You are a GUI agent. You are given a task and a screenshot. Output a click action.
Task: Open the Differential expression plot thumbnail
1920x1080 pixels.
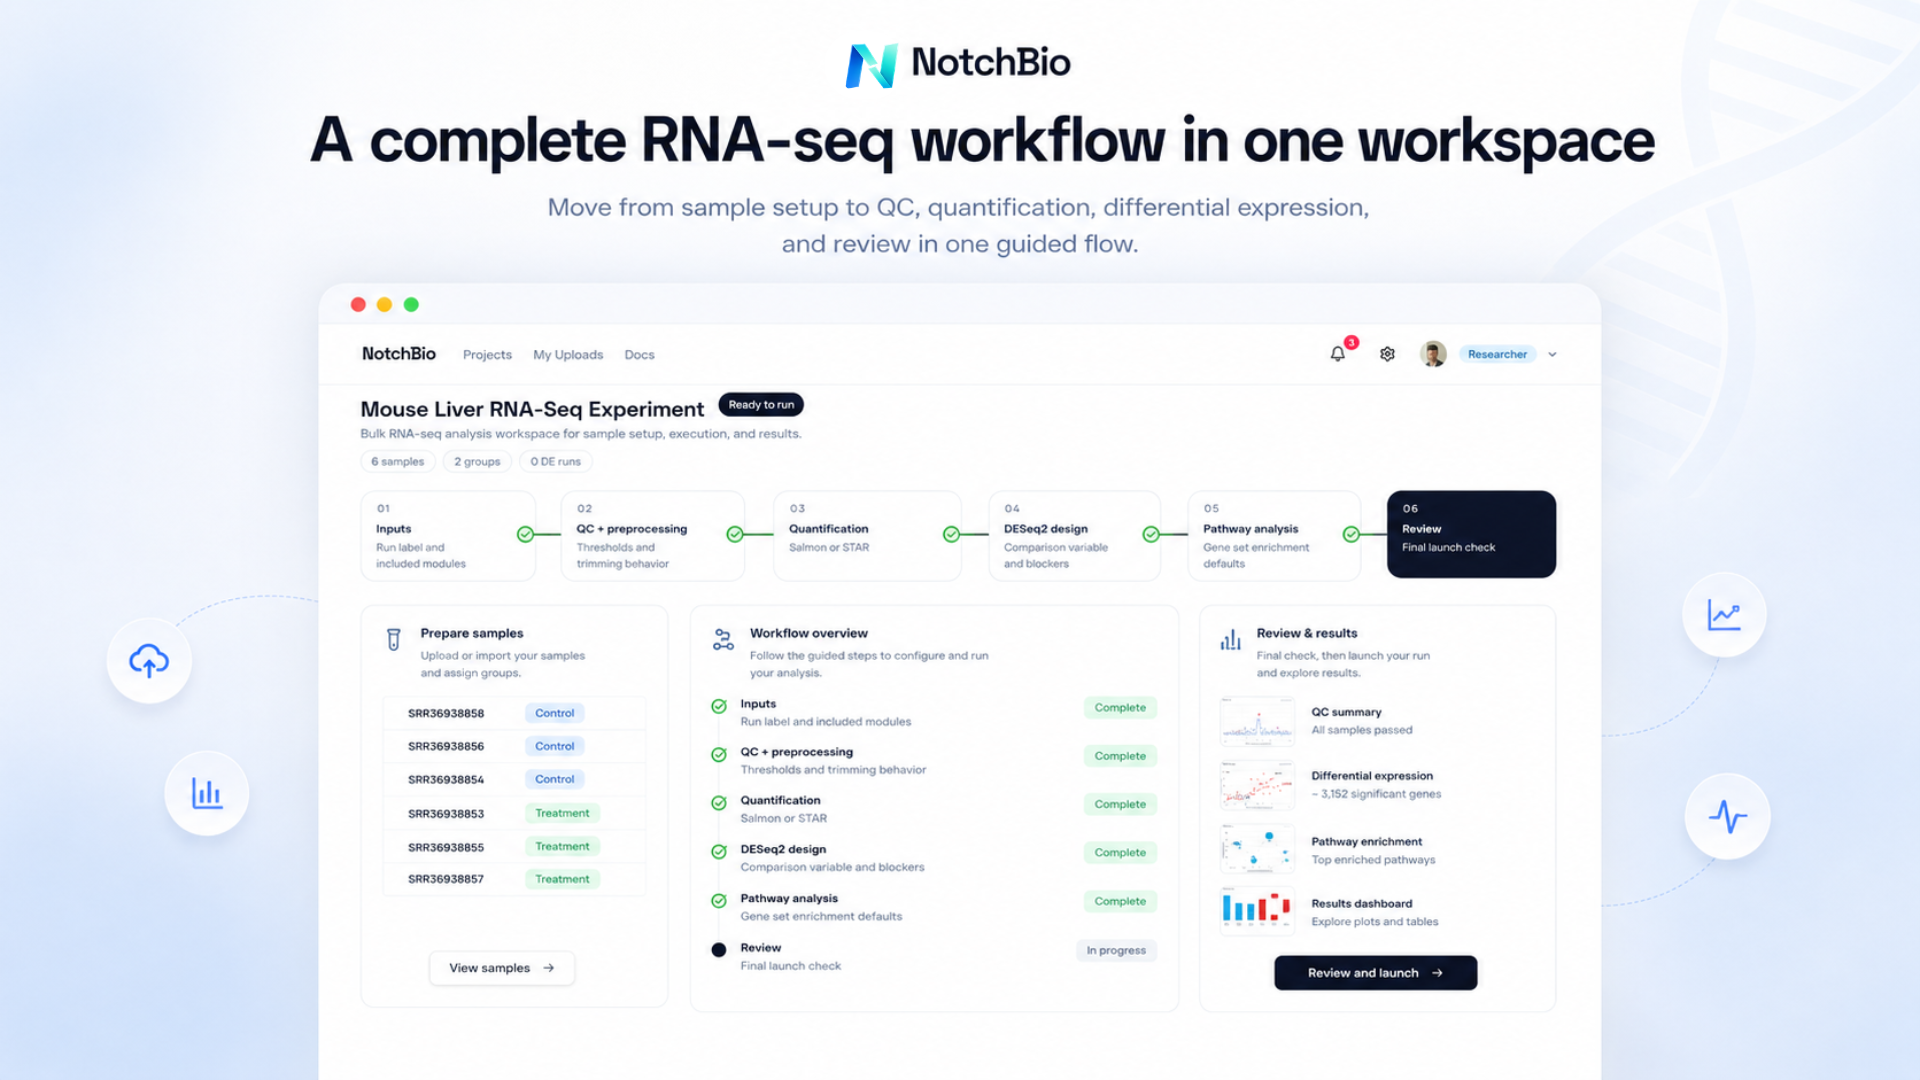(1257, 785)
